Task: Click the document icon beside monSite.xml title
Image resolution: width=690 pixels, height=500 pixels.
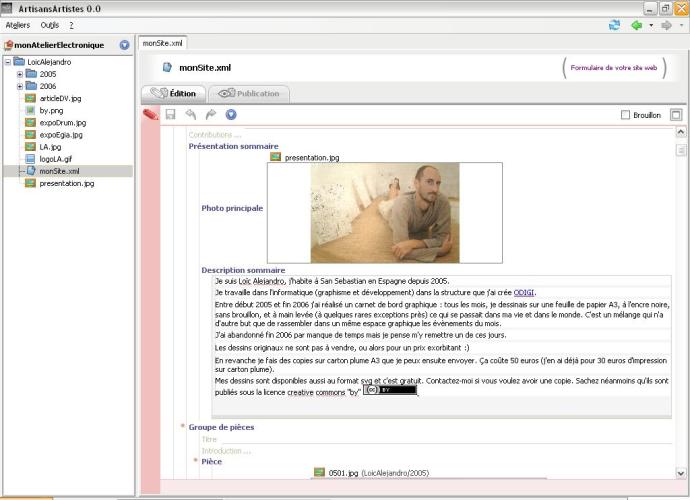Action: pos(167,67)
